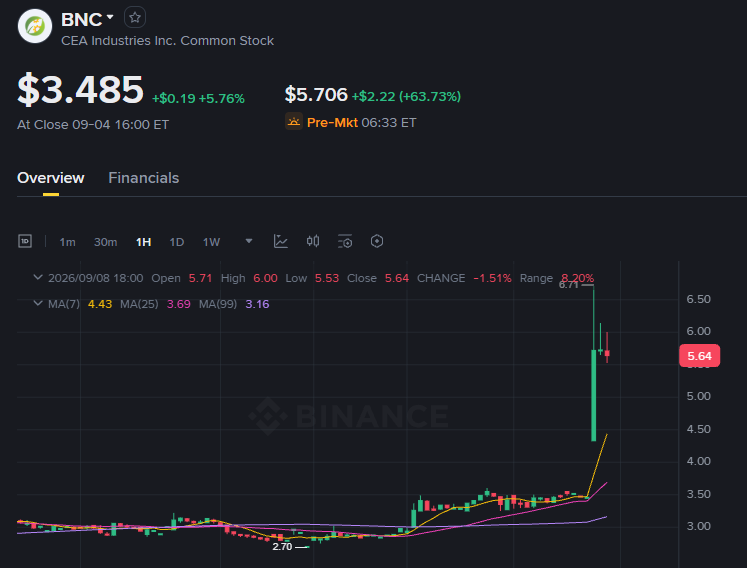Viewport: 747px width, 568px height.
Task: Click the current price label 5.64
Action: (x=699, y=356)
